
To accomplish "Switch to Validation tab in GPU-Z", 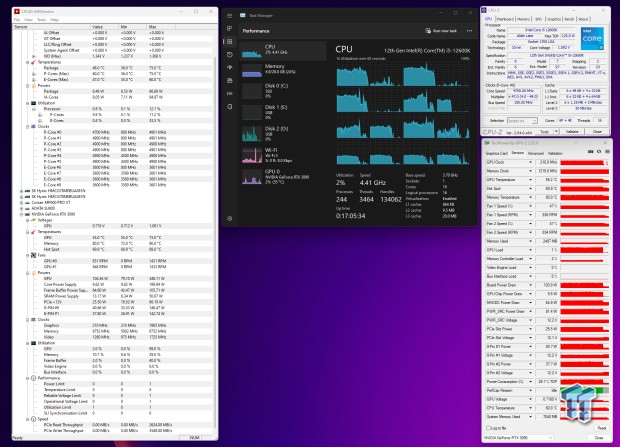I will pos(555,153).
